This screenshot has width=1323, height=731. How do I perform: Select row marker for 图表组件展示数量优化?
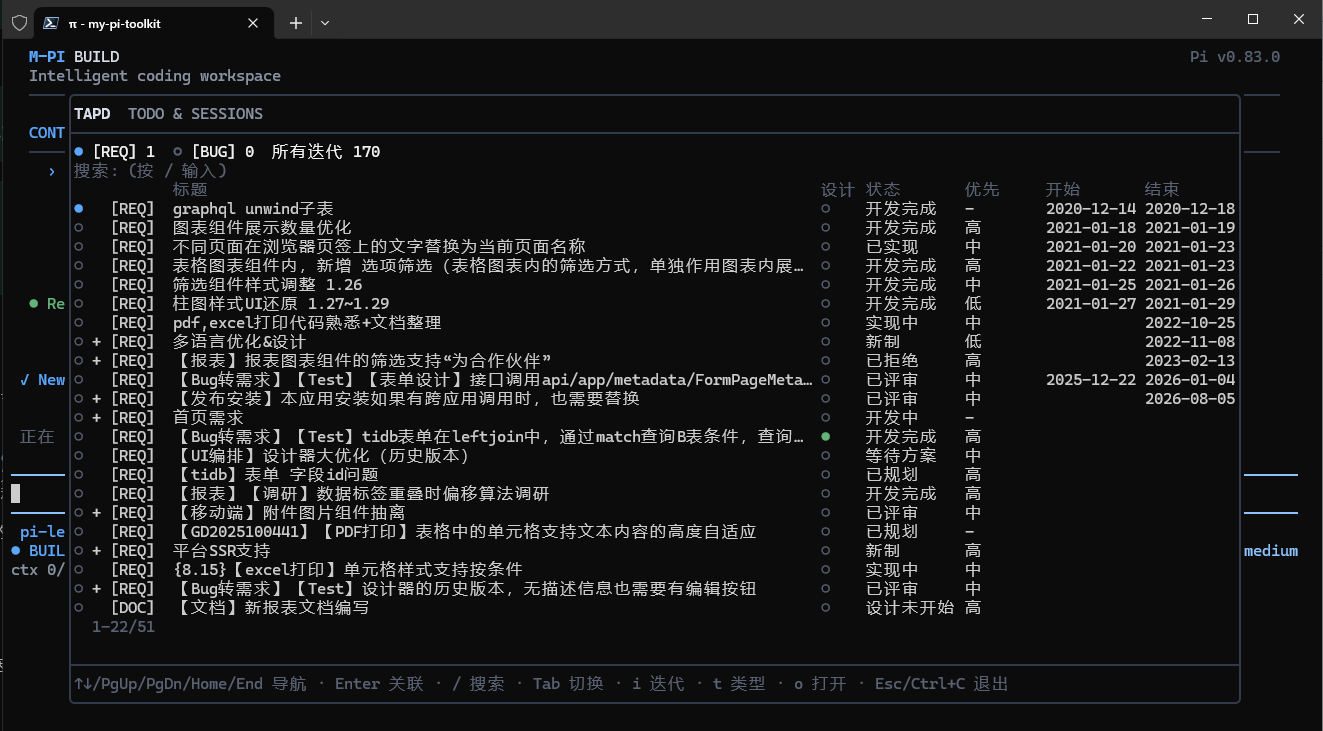click(x=78, y=228)
